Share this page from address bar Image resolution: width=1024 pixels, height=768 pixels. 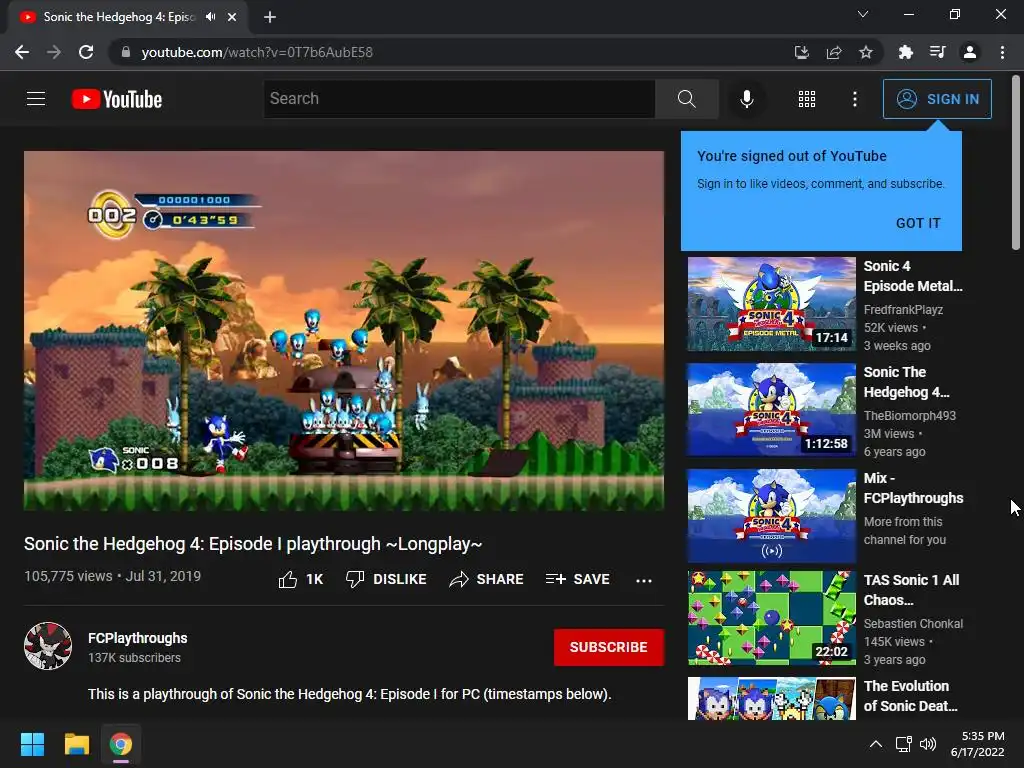coord(834,52)
